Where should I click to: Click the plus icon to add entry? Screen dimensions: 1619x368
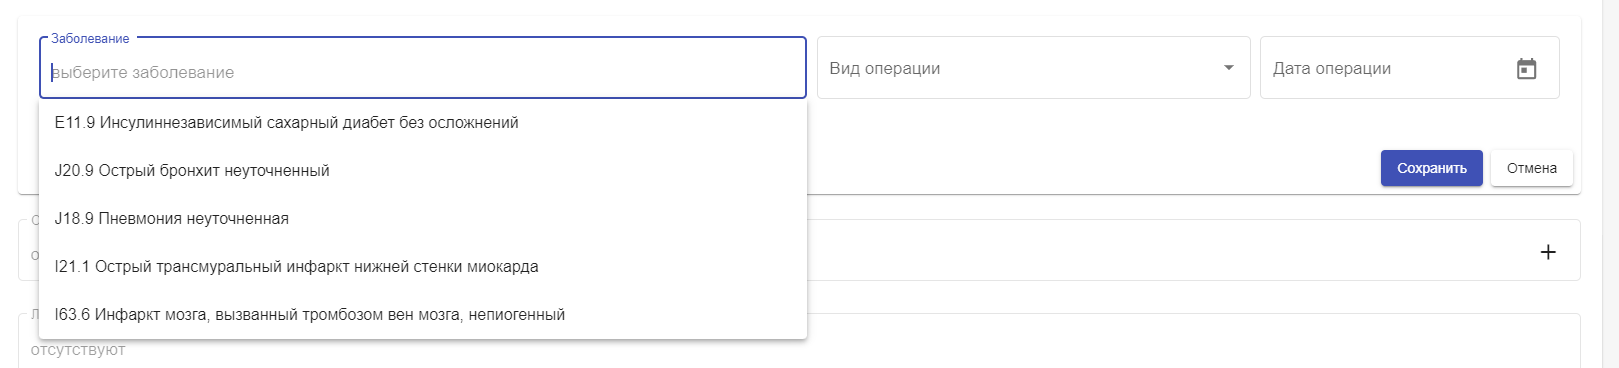(x=1548, y=252)
